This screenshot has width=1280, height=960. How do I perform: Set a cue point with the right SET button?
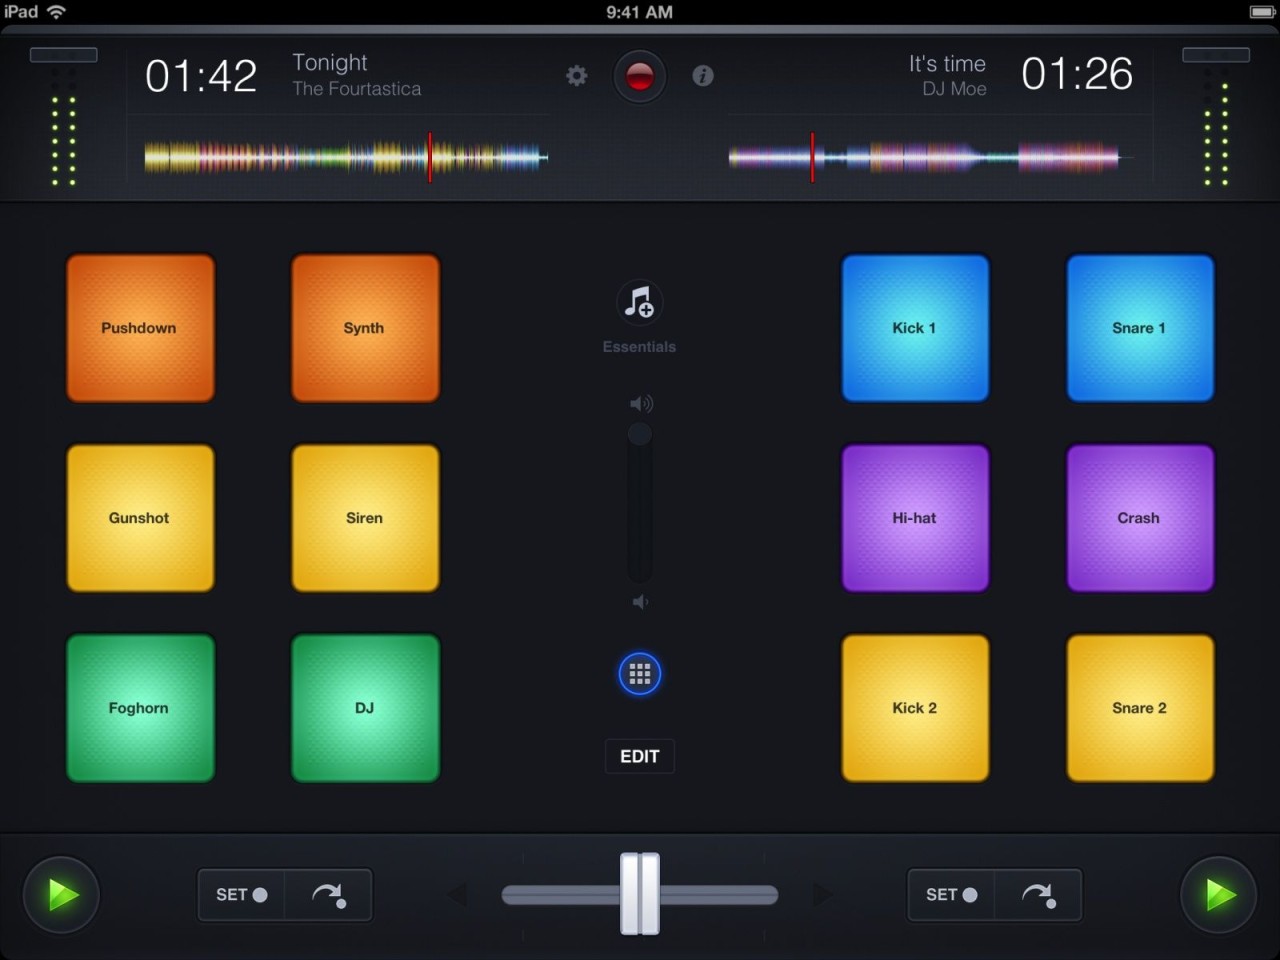tap(950, 895)
